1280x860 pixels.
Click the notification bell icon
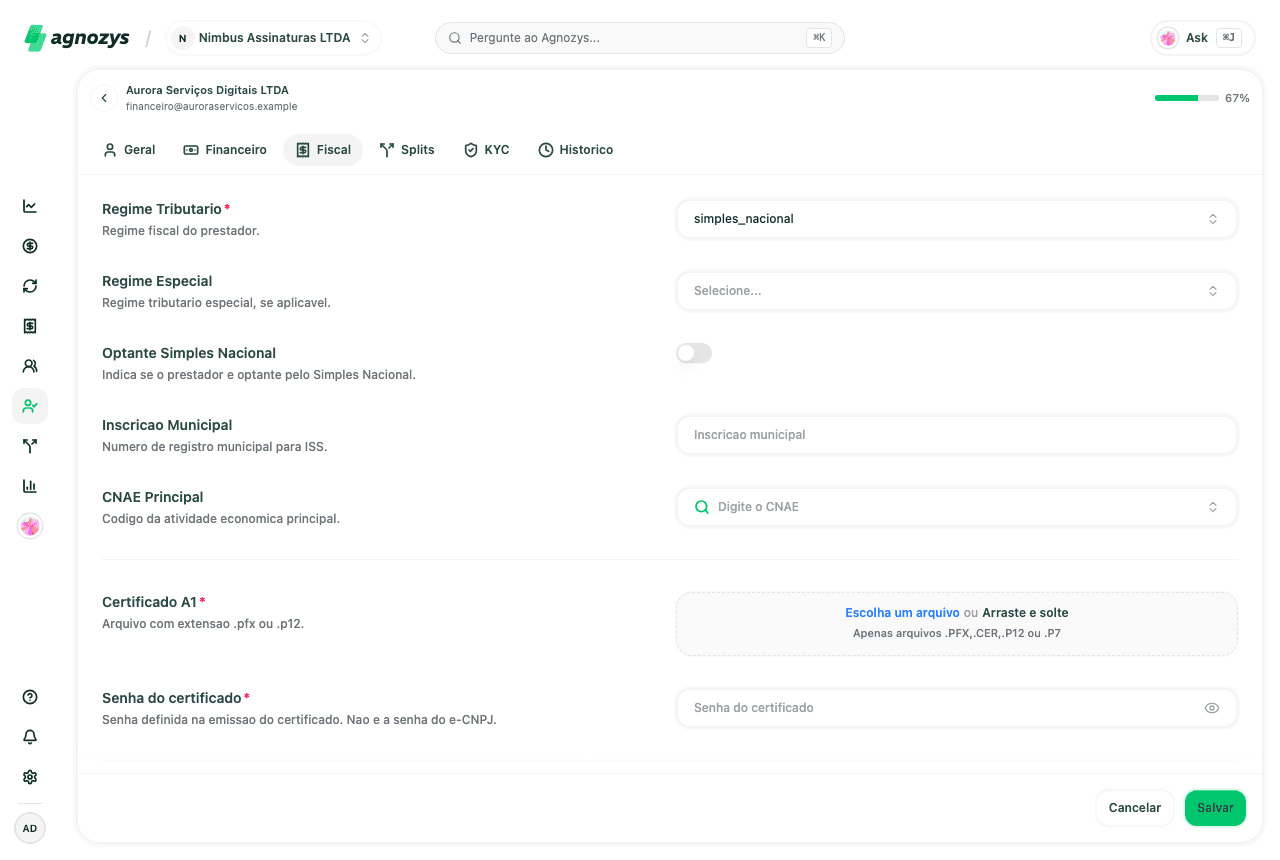coord(30,737)
